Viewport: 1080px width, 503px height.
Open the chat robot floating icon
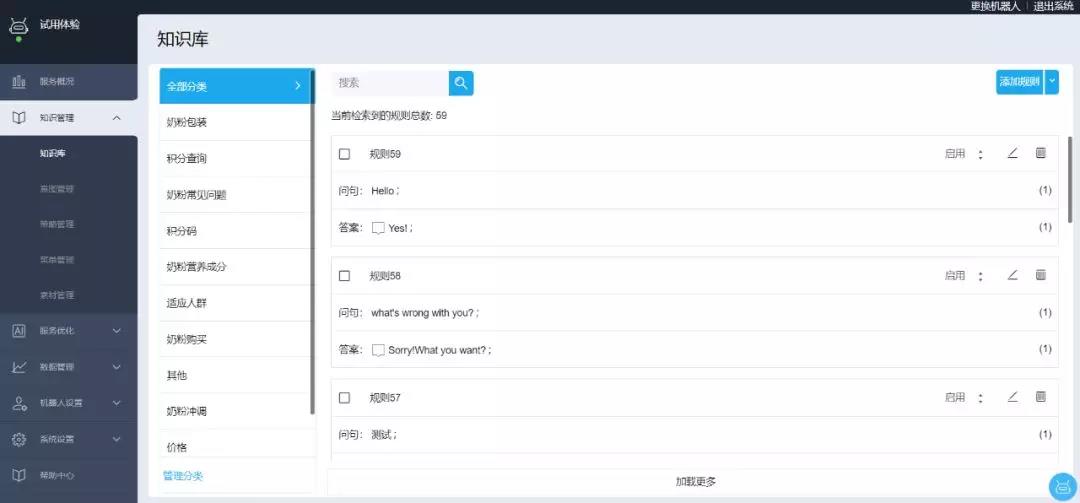[1062, 487]
